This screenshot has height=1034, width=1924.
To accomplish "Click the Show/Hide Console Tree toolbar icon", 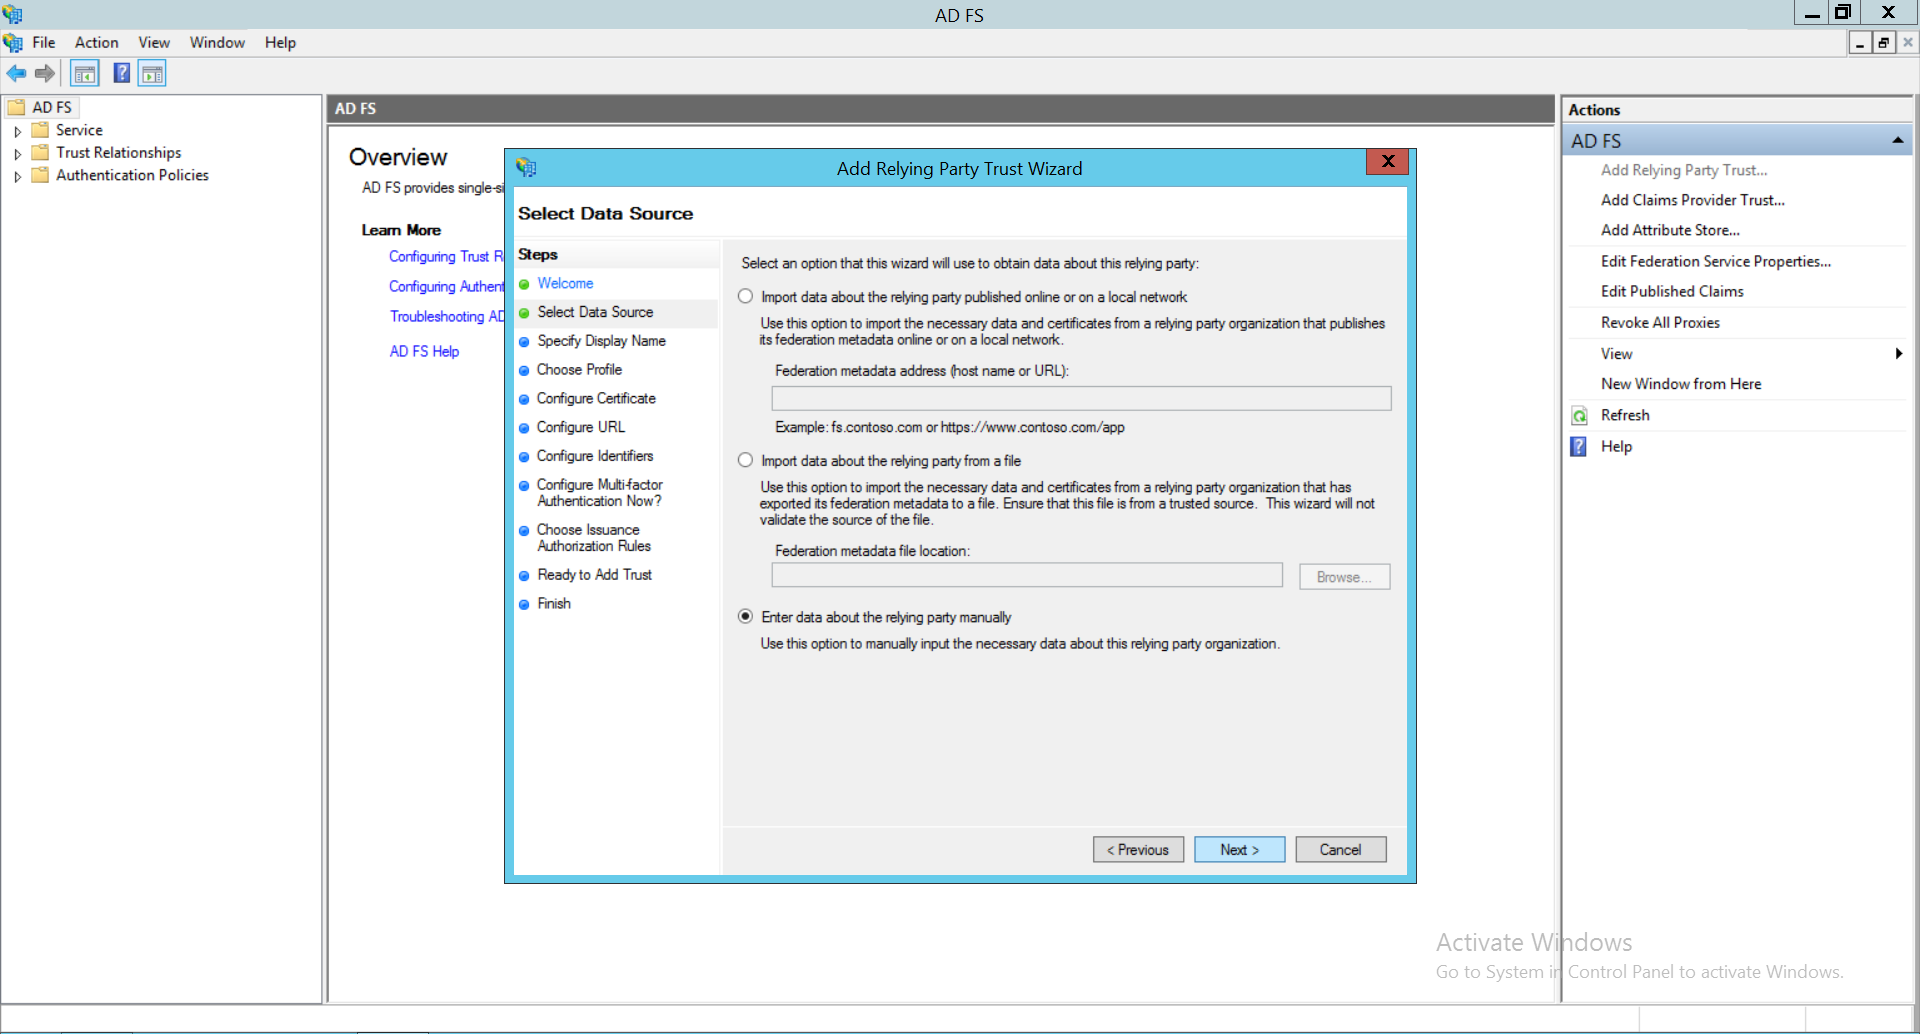I will (x=85, y=73).
